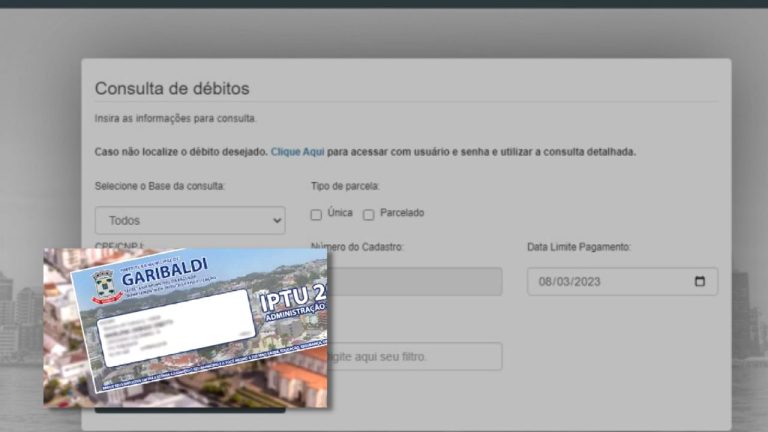
Task: Check the Parcelado parcel type checkbox
Action: (x=369, y=215)
